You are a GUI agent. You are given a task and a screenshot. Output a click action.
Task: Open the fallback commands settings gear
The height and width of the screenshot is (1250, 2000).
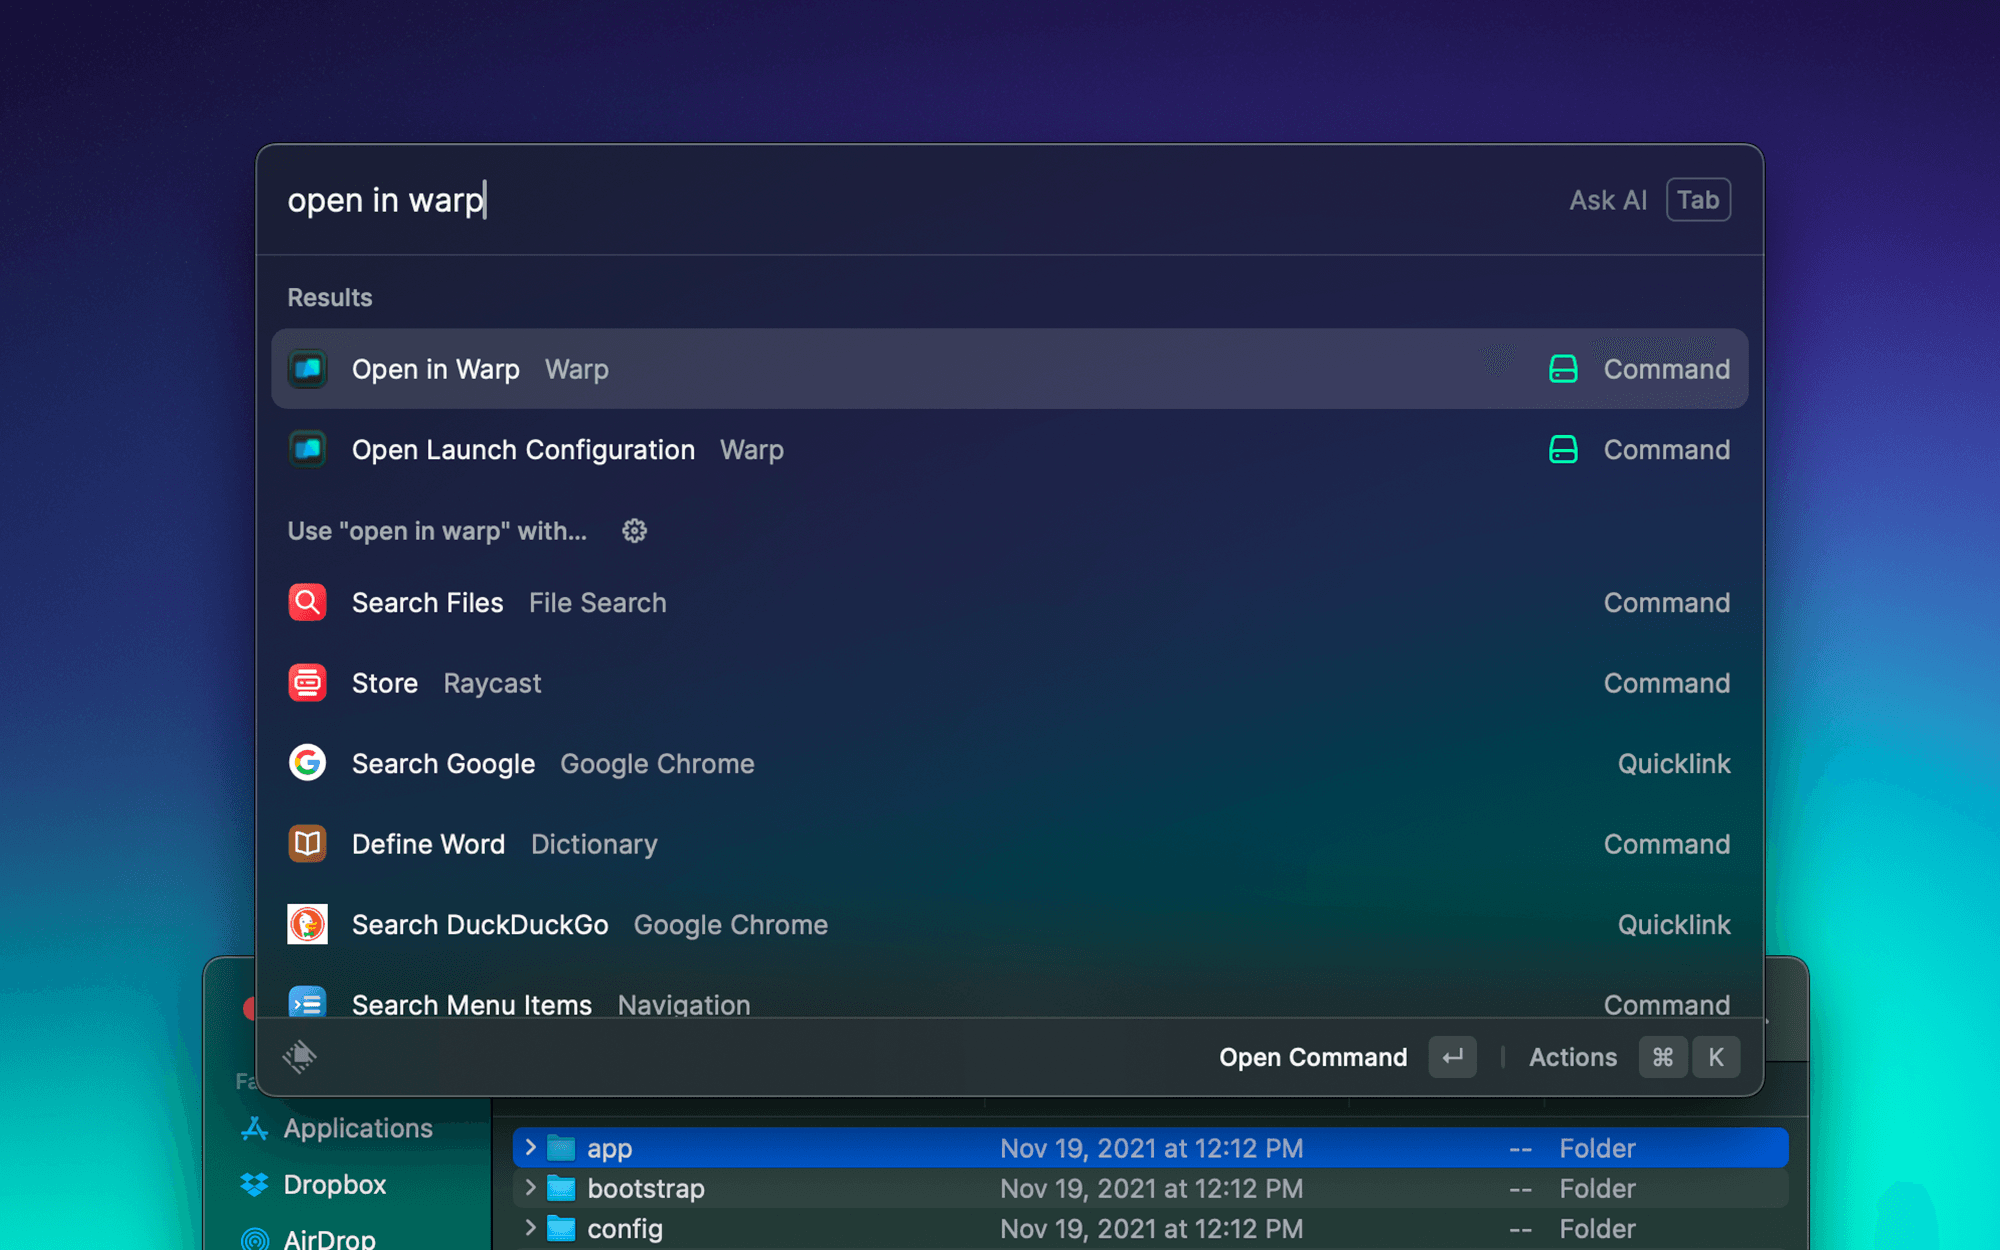(634, 531)
